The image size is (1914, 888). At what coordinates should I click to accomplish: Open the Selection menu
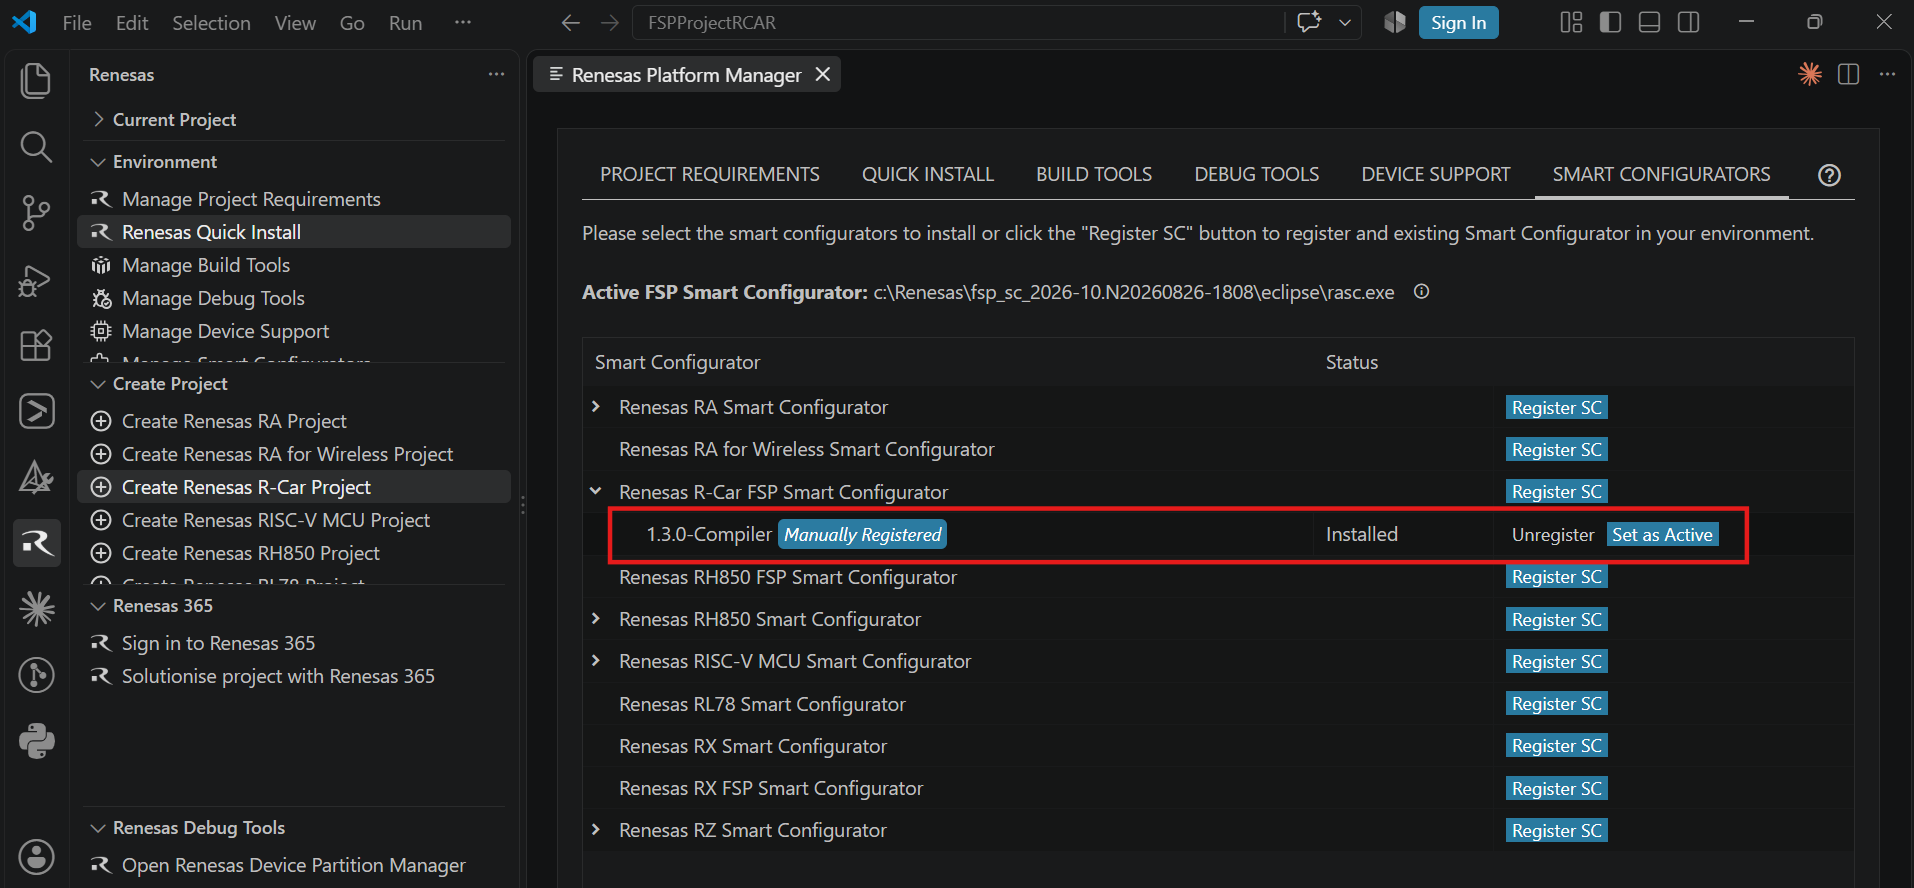211,22
